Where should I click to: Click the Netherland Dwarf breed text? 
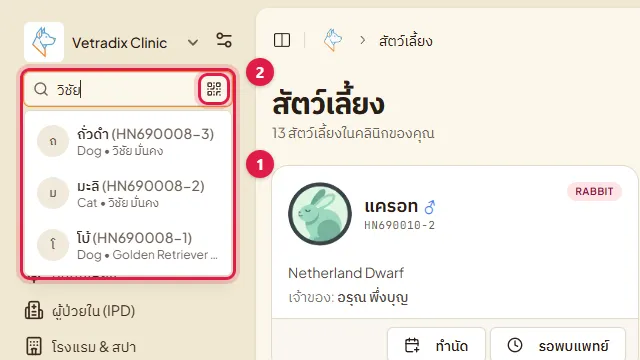pyautogui.click(x=346, y=273)
